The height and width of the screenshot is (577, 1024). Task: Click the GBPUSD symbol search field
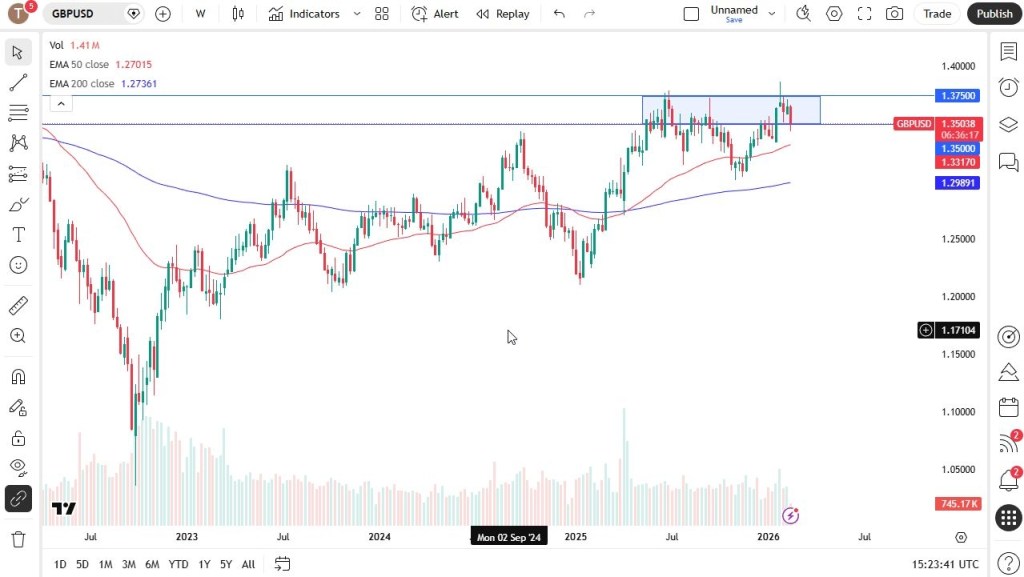click(85, 14)
